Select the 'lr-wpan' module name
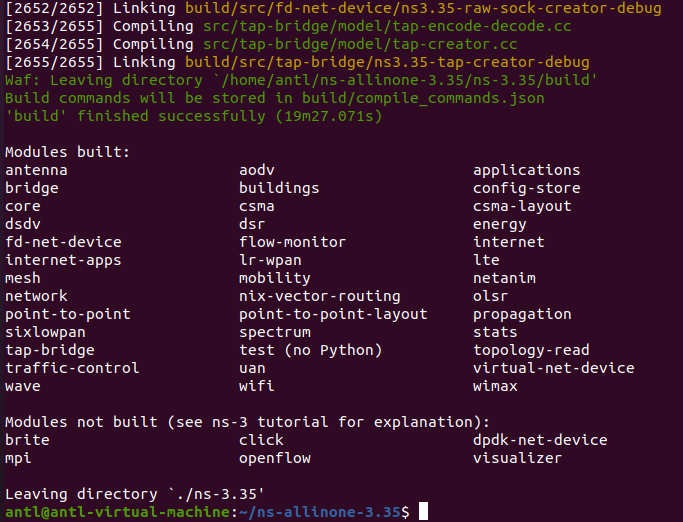The image size is (683, 522). tap(270, 260)
